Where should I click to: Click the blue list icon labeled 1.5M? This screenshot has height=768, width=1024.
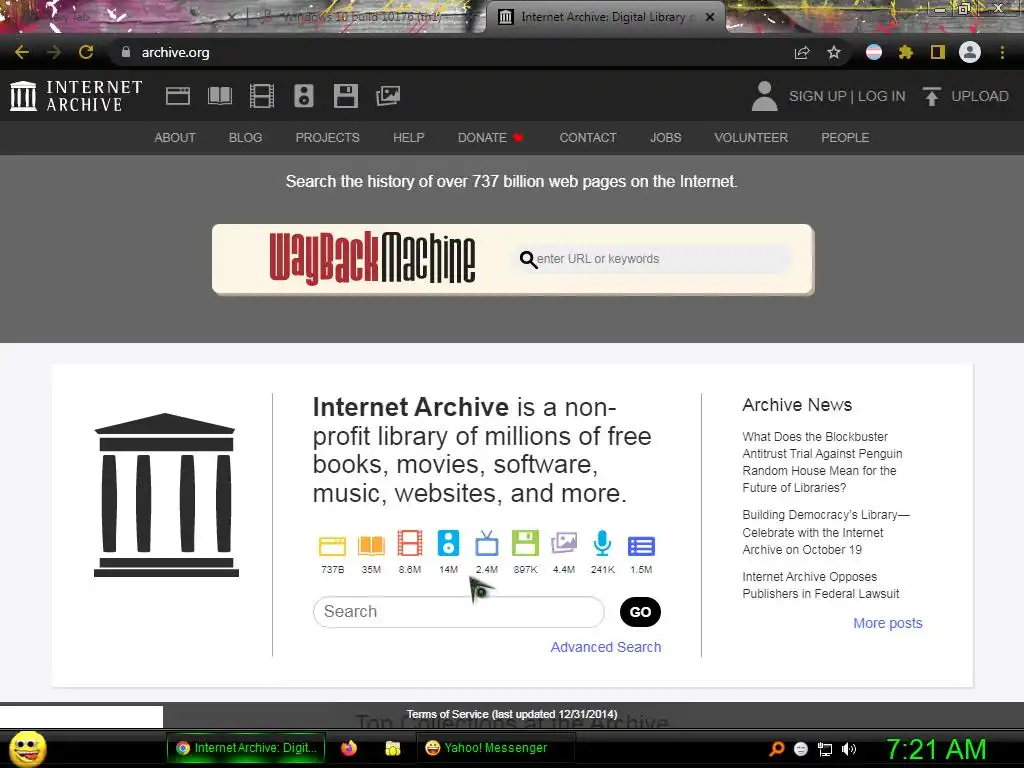[x=641, y=546]
